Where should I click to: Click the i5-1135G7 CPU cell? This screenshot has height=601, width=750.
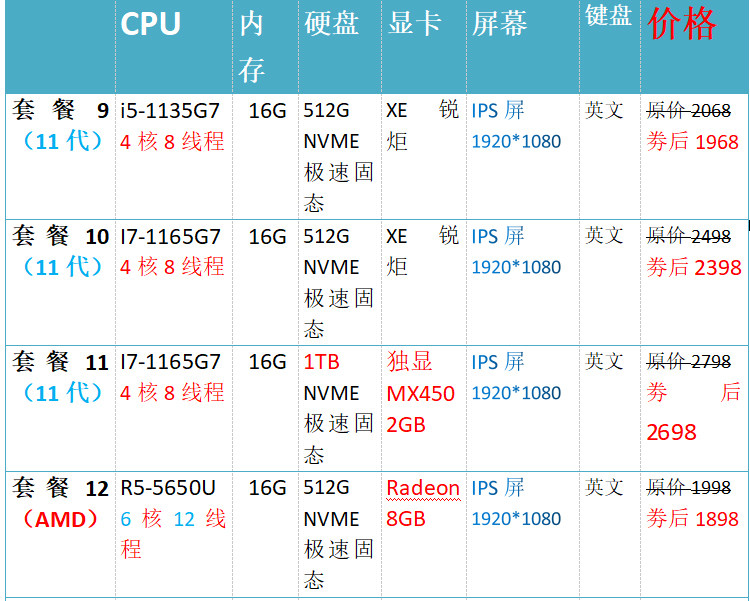(170, 111)
